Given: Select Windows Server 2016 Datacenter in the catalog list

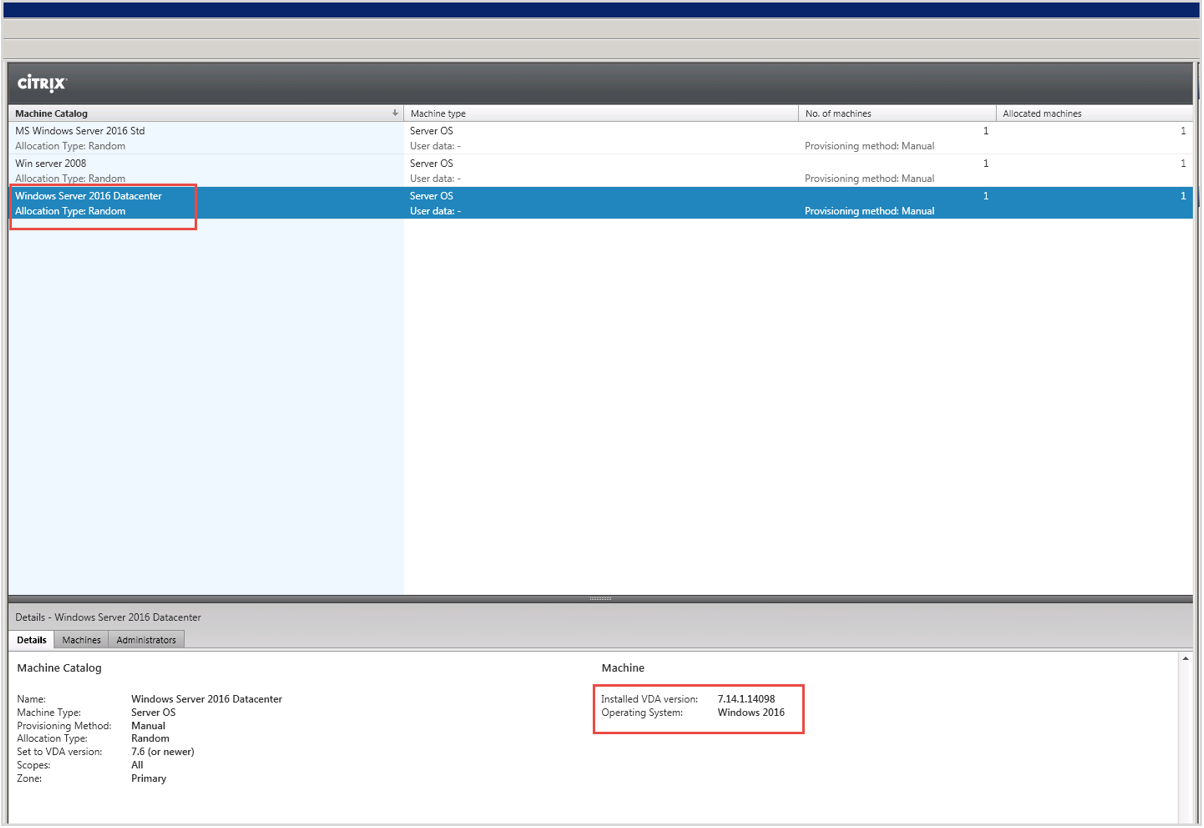Looking at the screenshot, I should tap(88, 196).
